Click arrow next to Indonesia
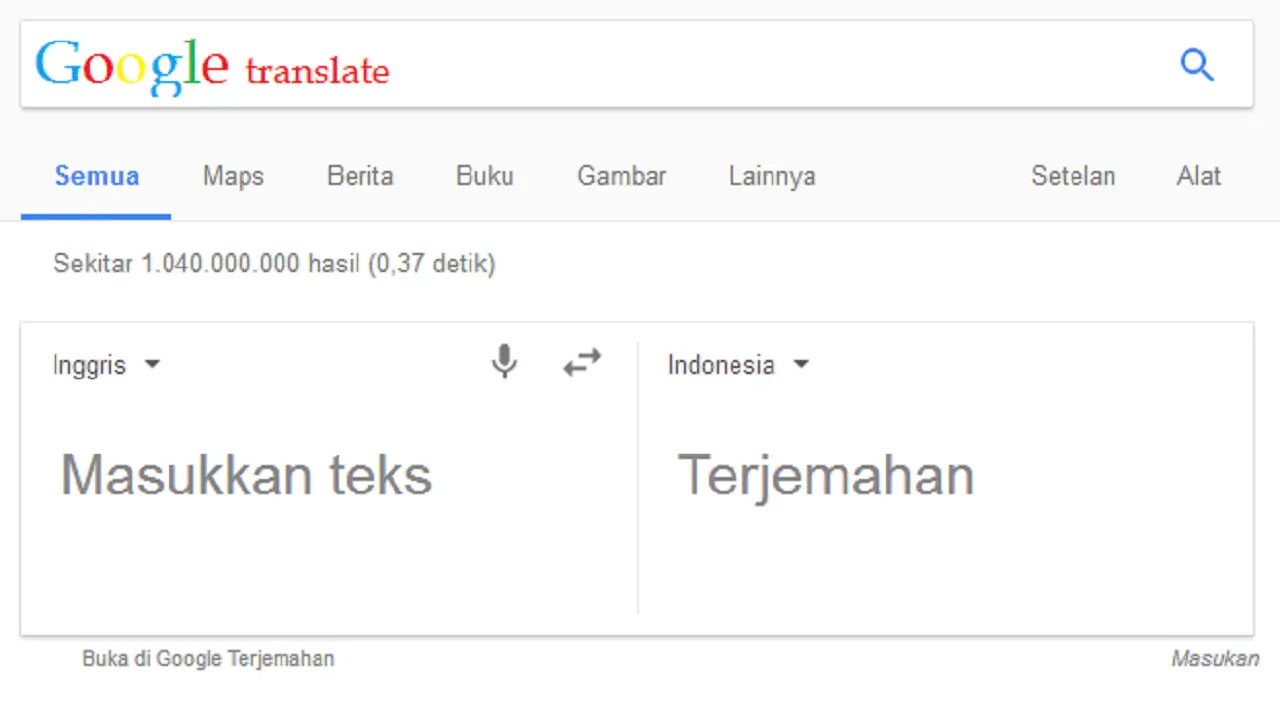The image size is (1280, 720). (801, 365)
